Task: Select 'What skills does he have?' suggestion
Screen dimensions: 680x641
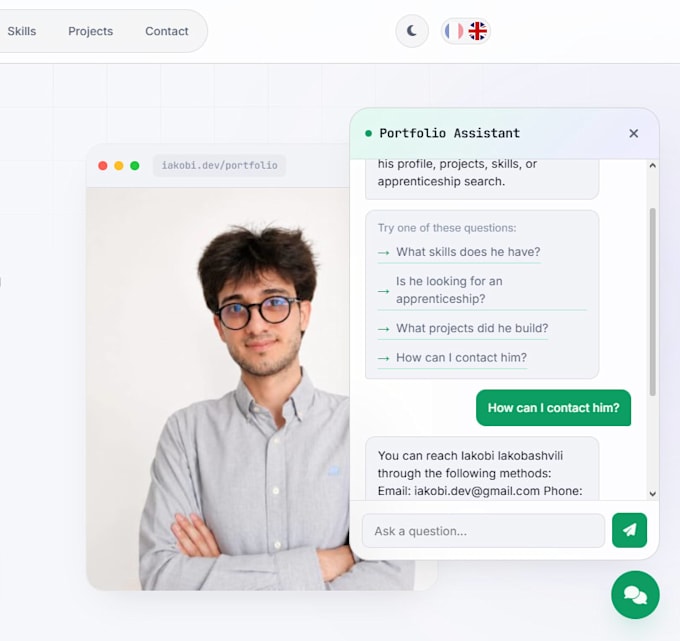Action: [x=459, y=252]
